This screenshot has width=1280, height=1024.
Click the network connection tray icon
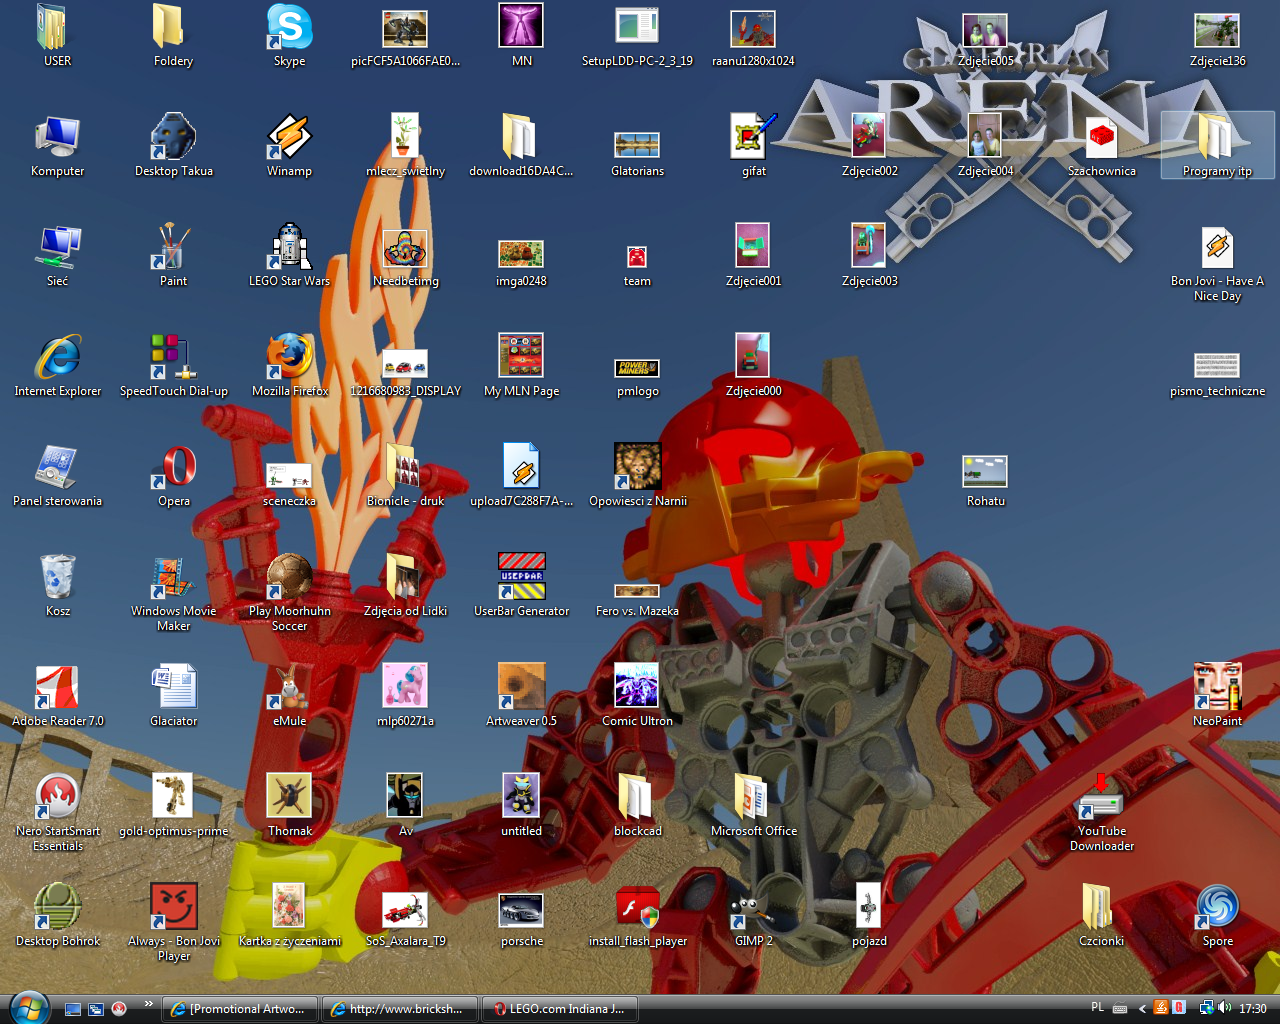tap(1207, 1008)
